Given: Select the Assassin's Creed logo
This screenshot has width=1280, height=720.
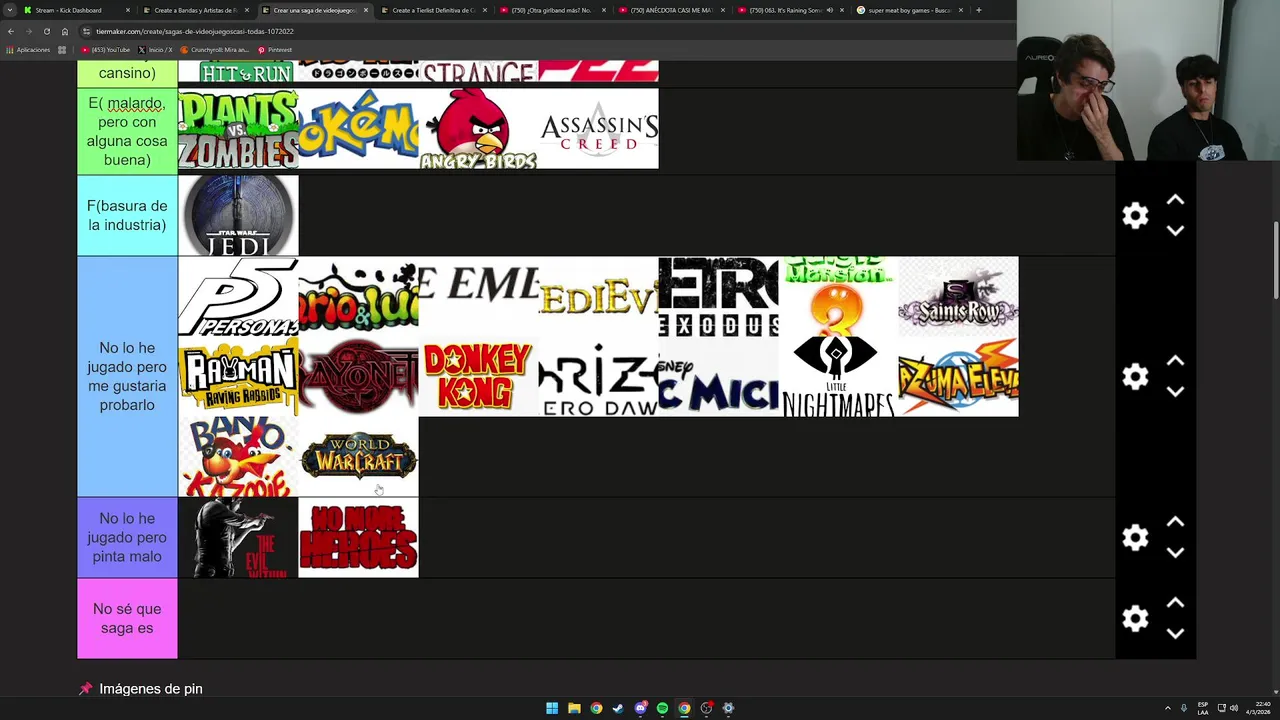Looking at the screenshot, I should coord(598,129).
